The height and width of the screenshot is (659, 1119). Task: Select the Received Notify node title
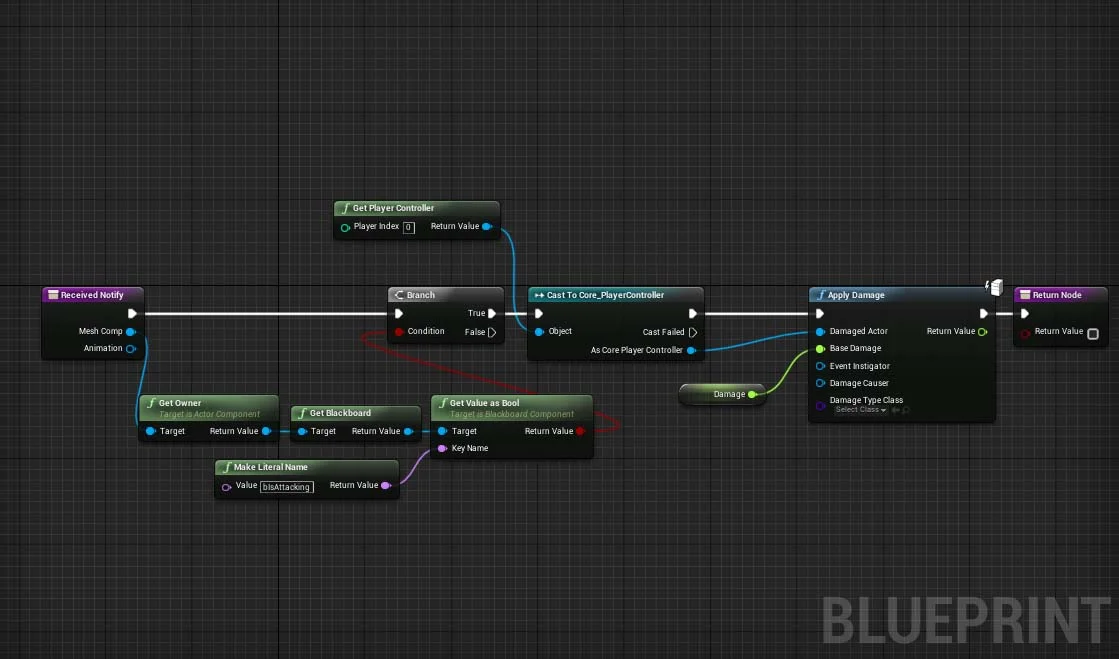tap(92, 295)
